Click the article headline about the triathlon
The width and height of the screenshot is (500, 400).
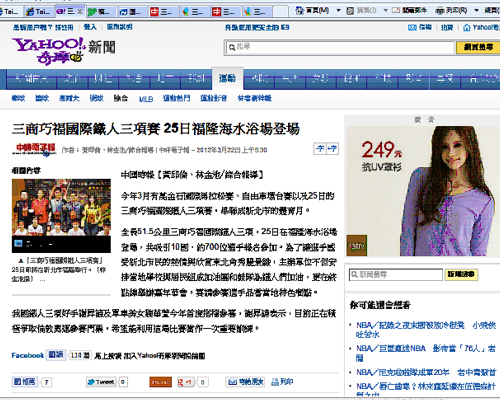(156, 129)
